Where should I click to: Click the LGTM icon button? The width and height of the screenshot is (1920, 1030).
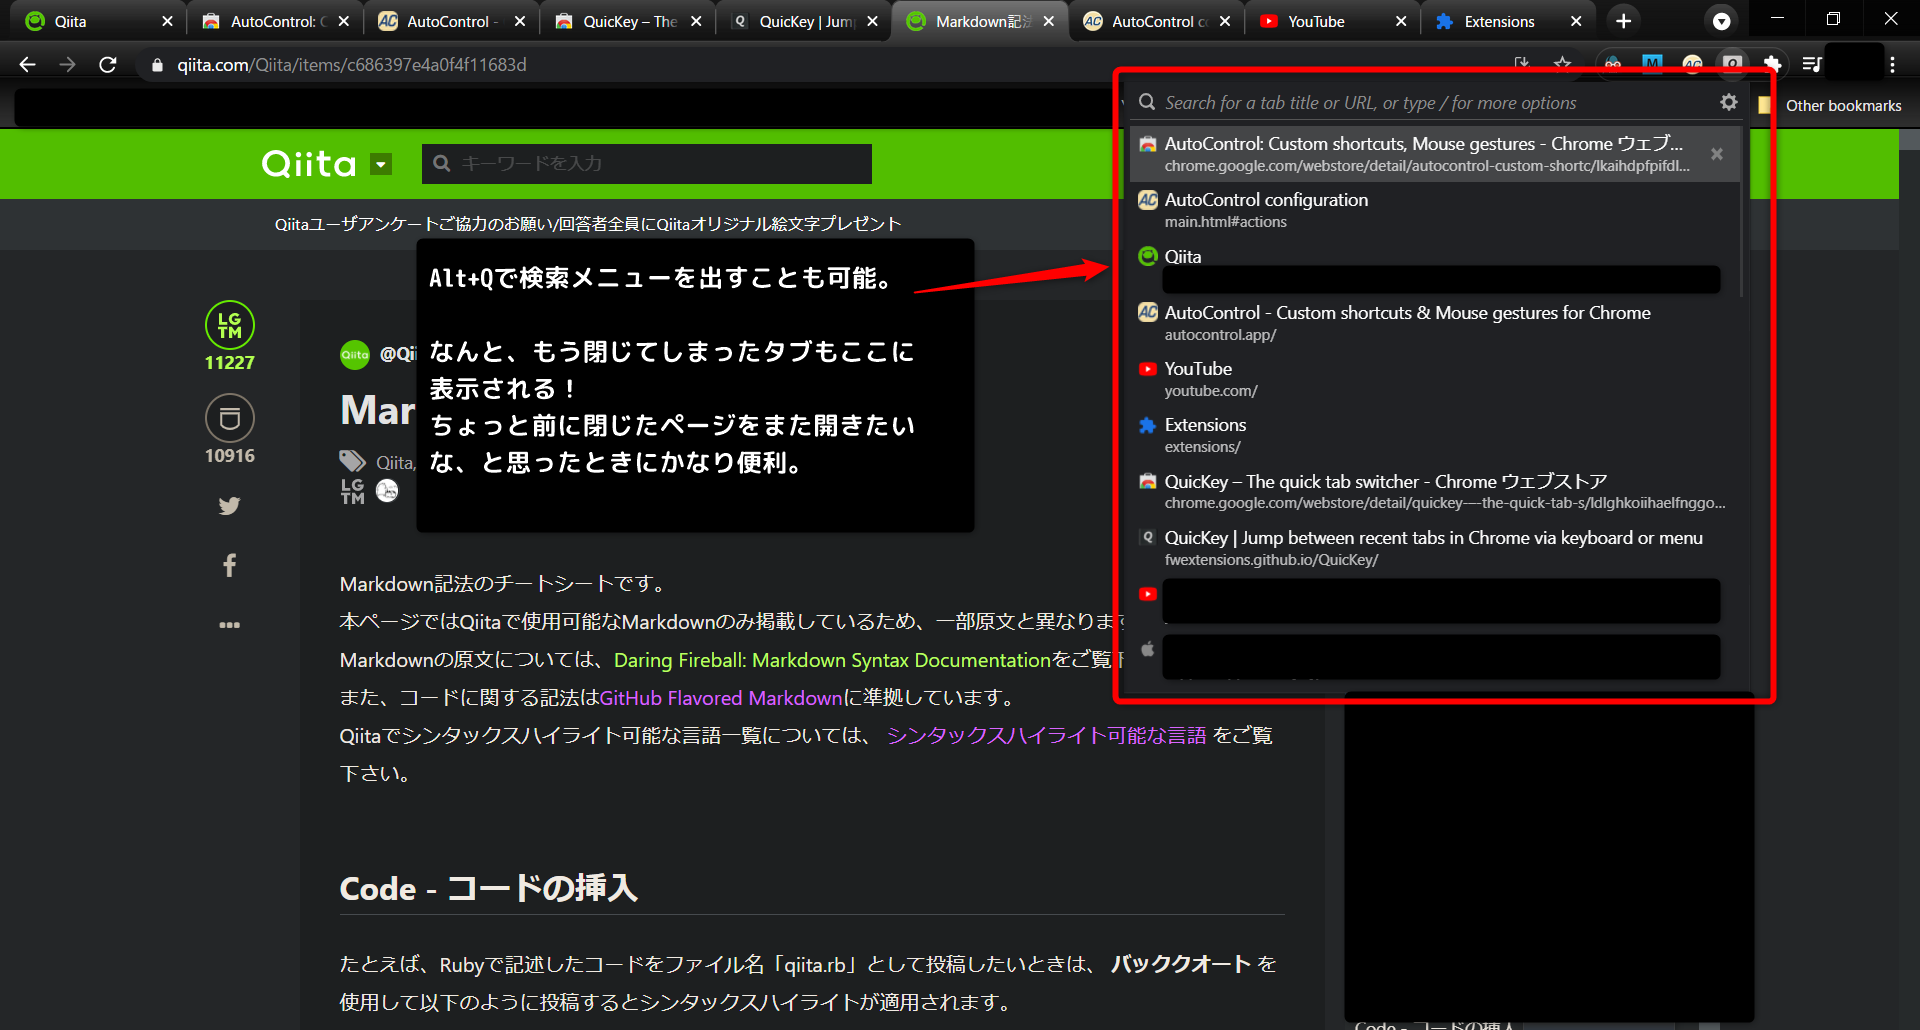[x=230, y=325]
